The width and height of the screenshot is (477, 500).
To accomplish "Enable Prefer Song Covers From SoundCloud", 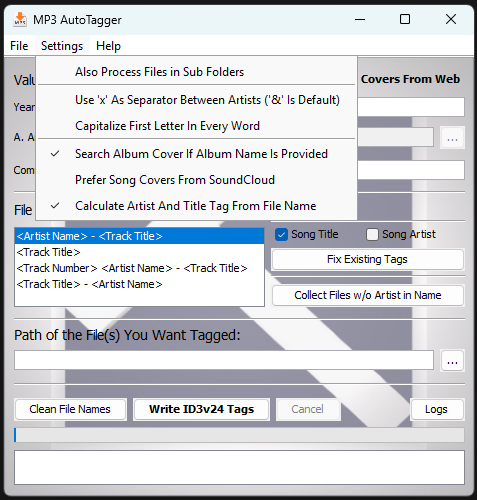I will tap(196, 180).
